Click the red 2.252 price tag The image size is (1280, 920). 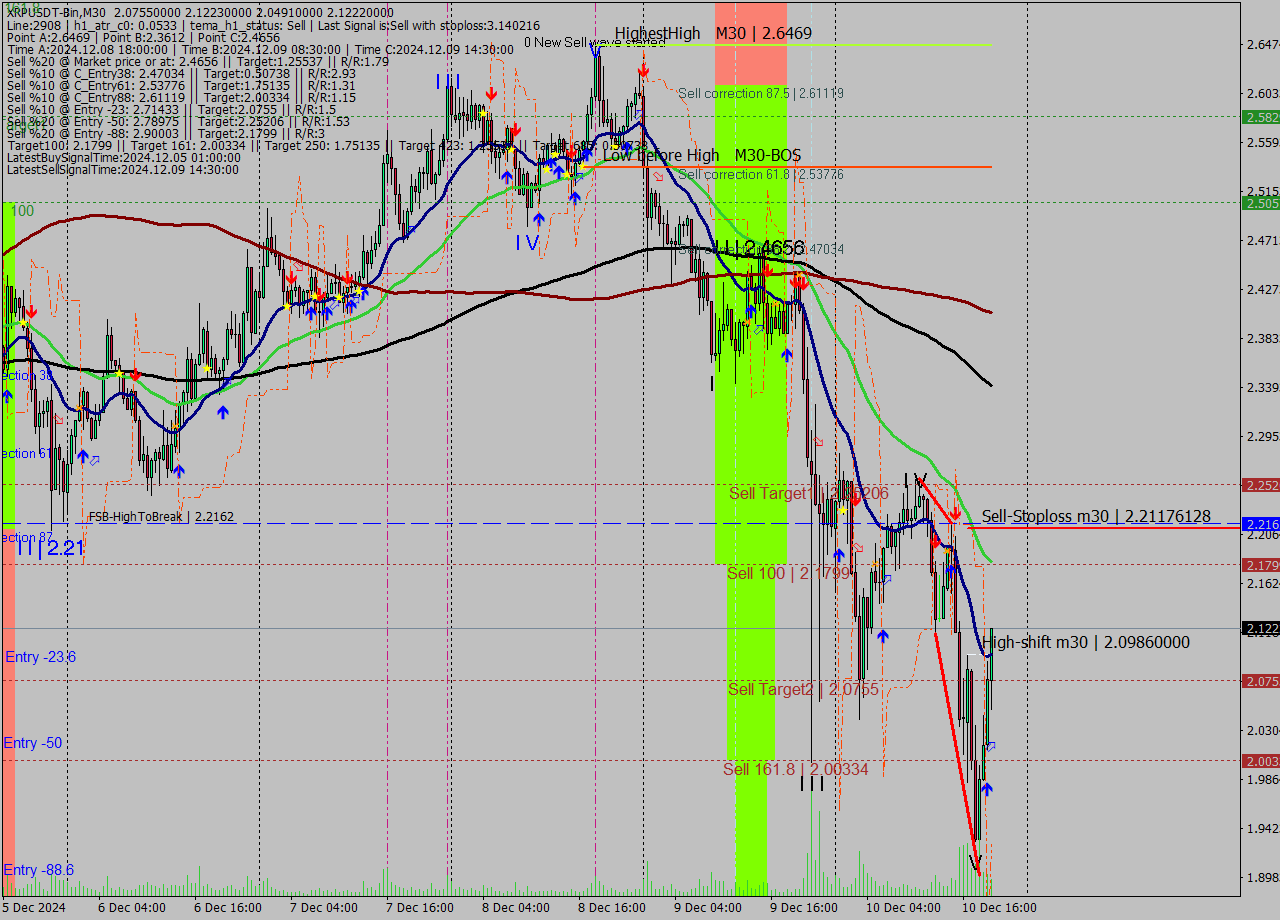[x=1260, y=485]
